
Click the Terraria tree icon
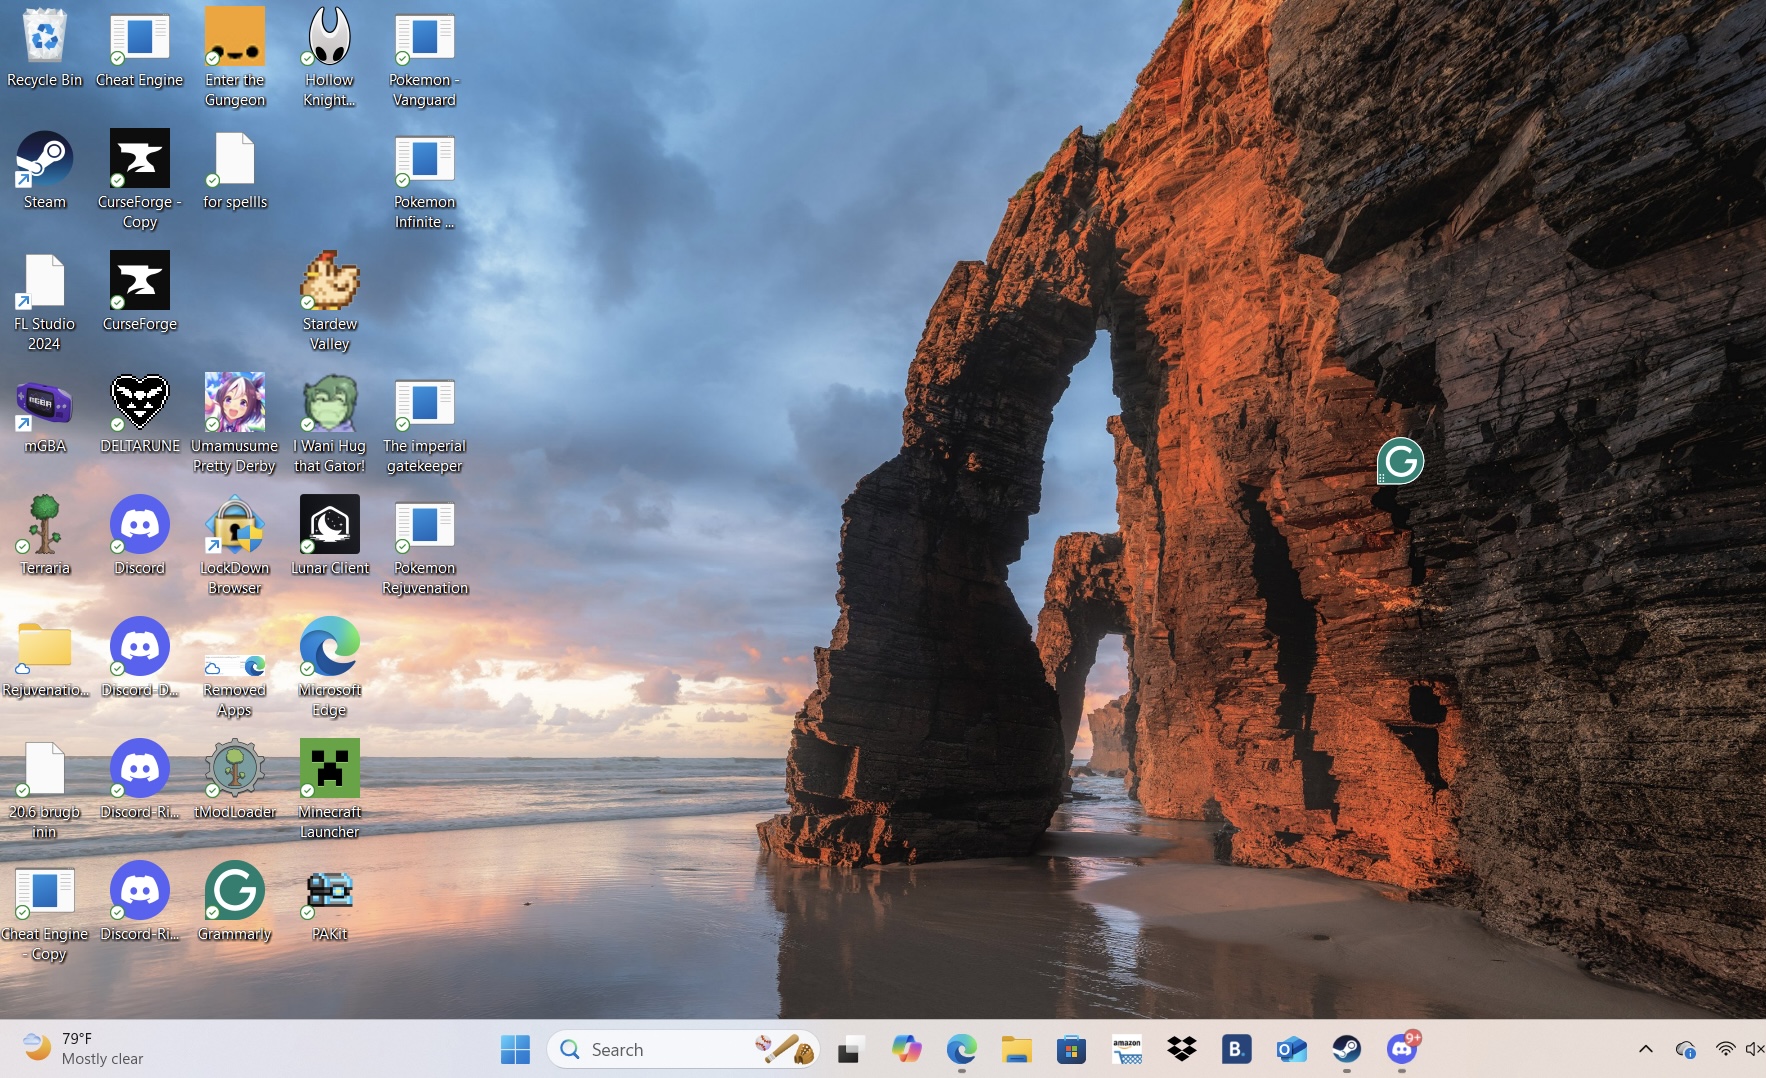click(44, 525)
